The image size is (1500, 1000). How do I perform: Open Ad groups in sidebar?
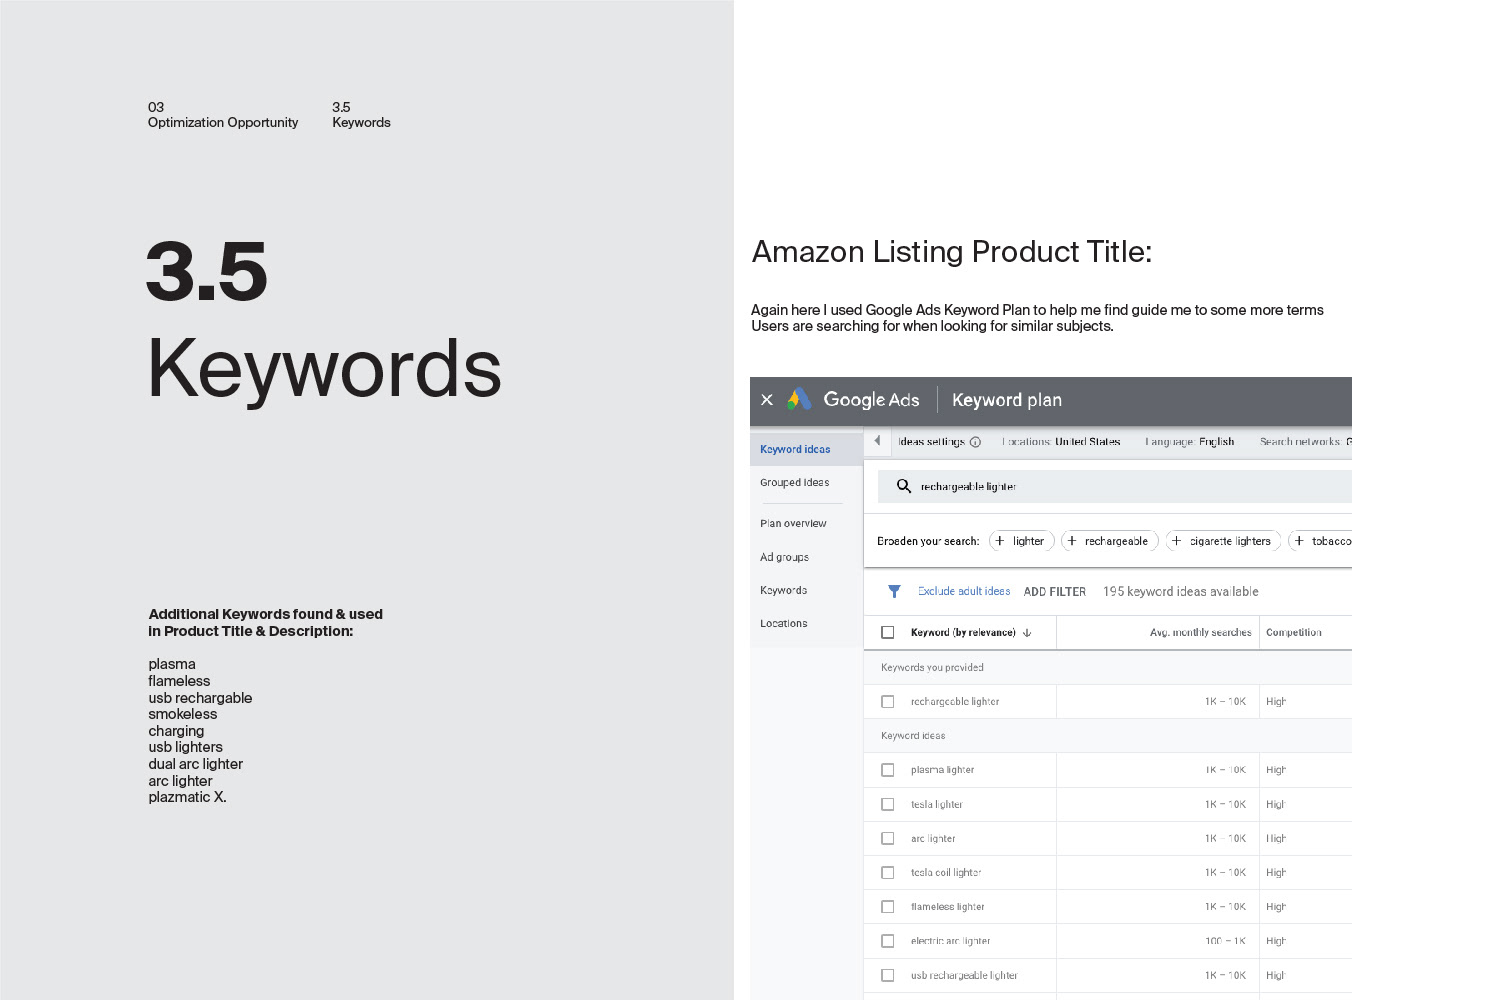point(806,557)
